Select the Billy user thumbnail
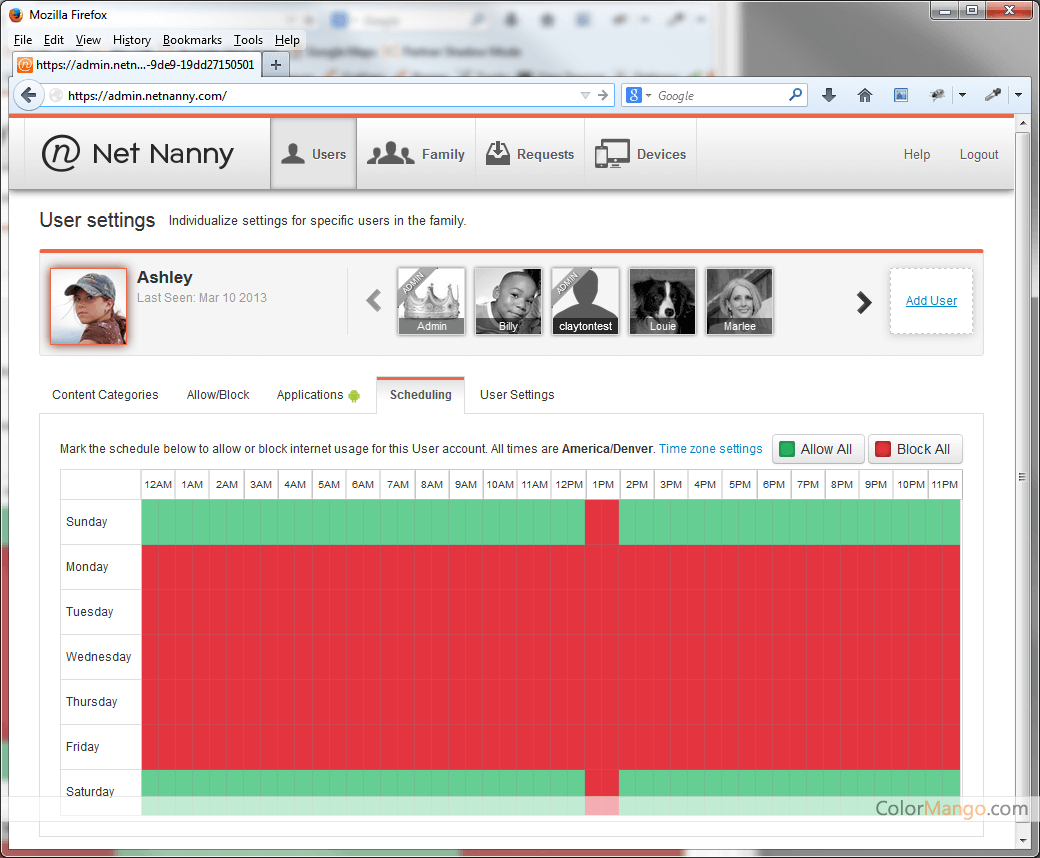1040x858 pixels. click(x=508, y=301)
